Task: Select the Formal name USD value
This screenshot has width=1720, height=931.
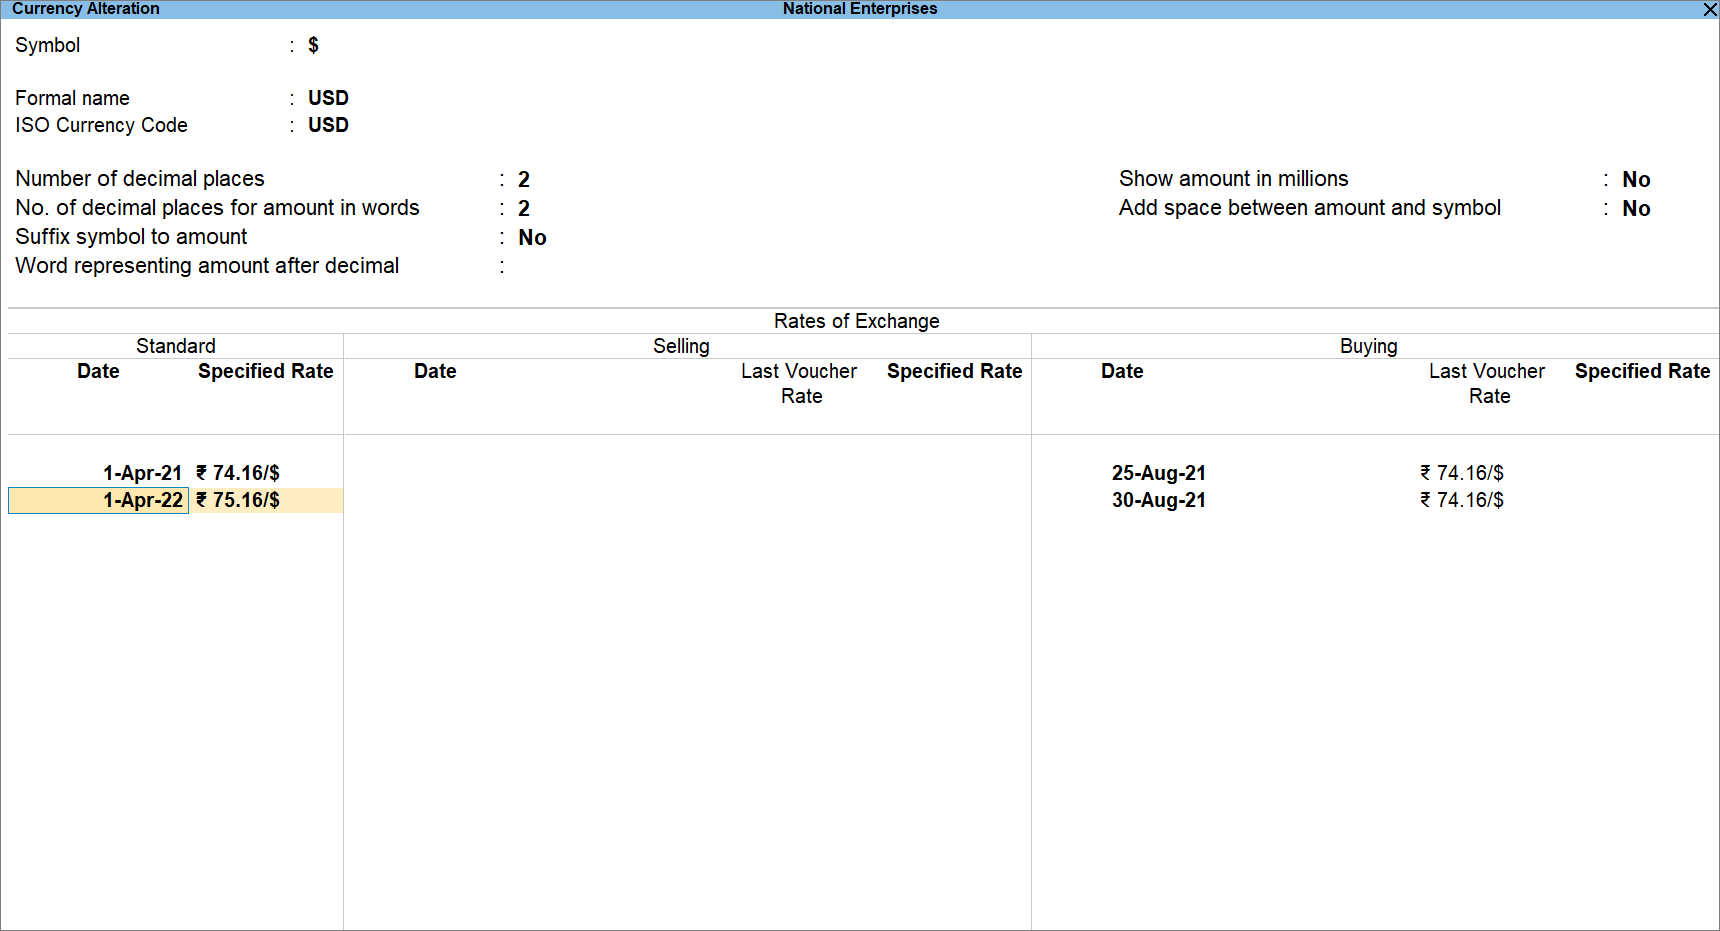Action: coord(328,98)
